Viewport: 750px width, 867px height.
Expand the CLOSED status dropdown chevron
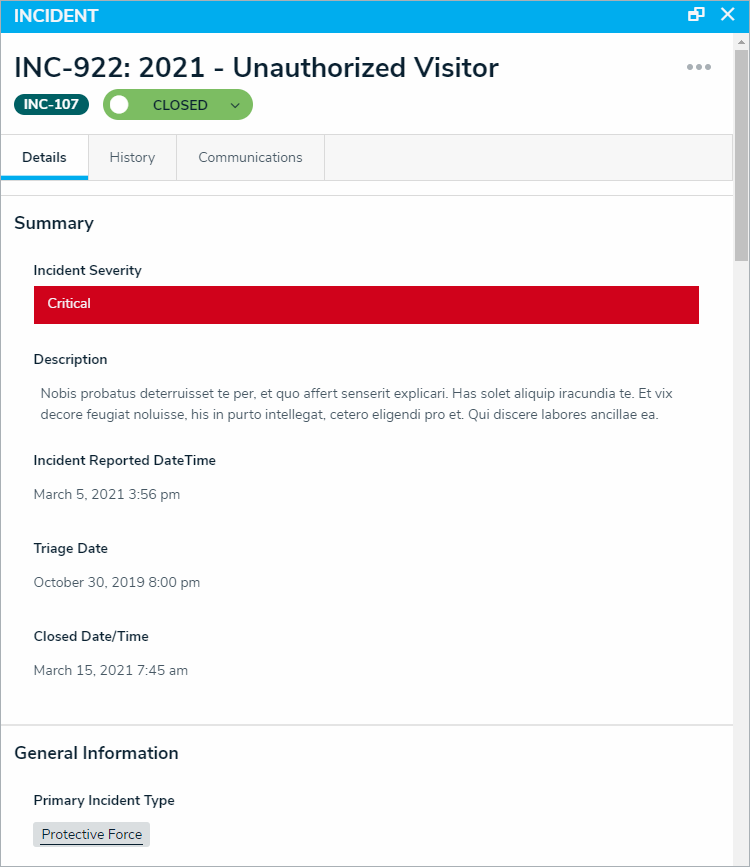click(235, 105)
